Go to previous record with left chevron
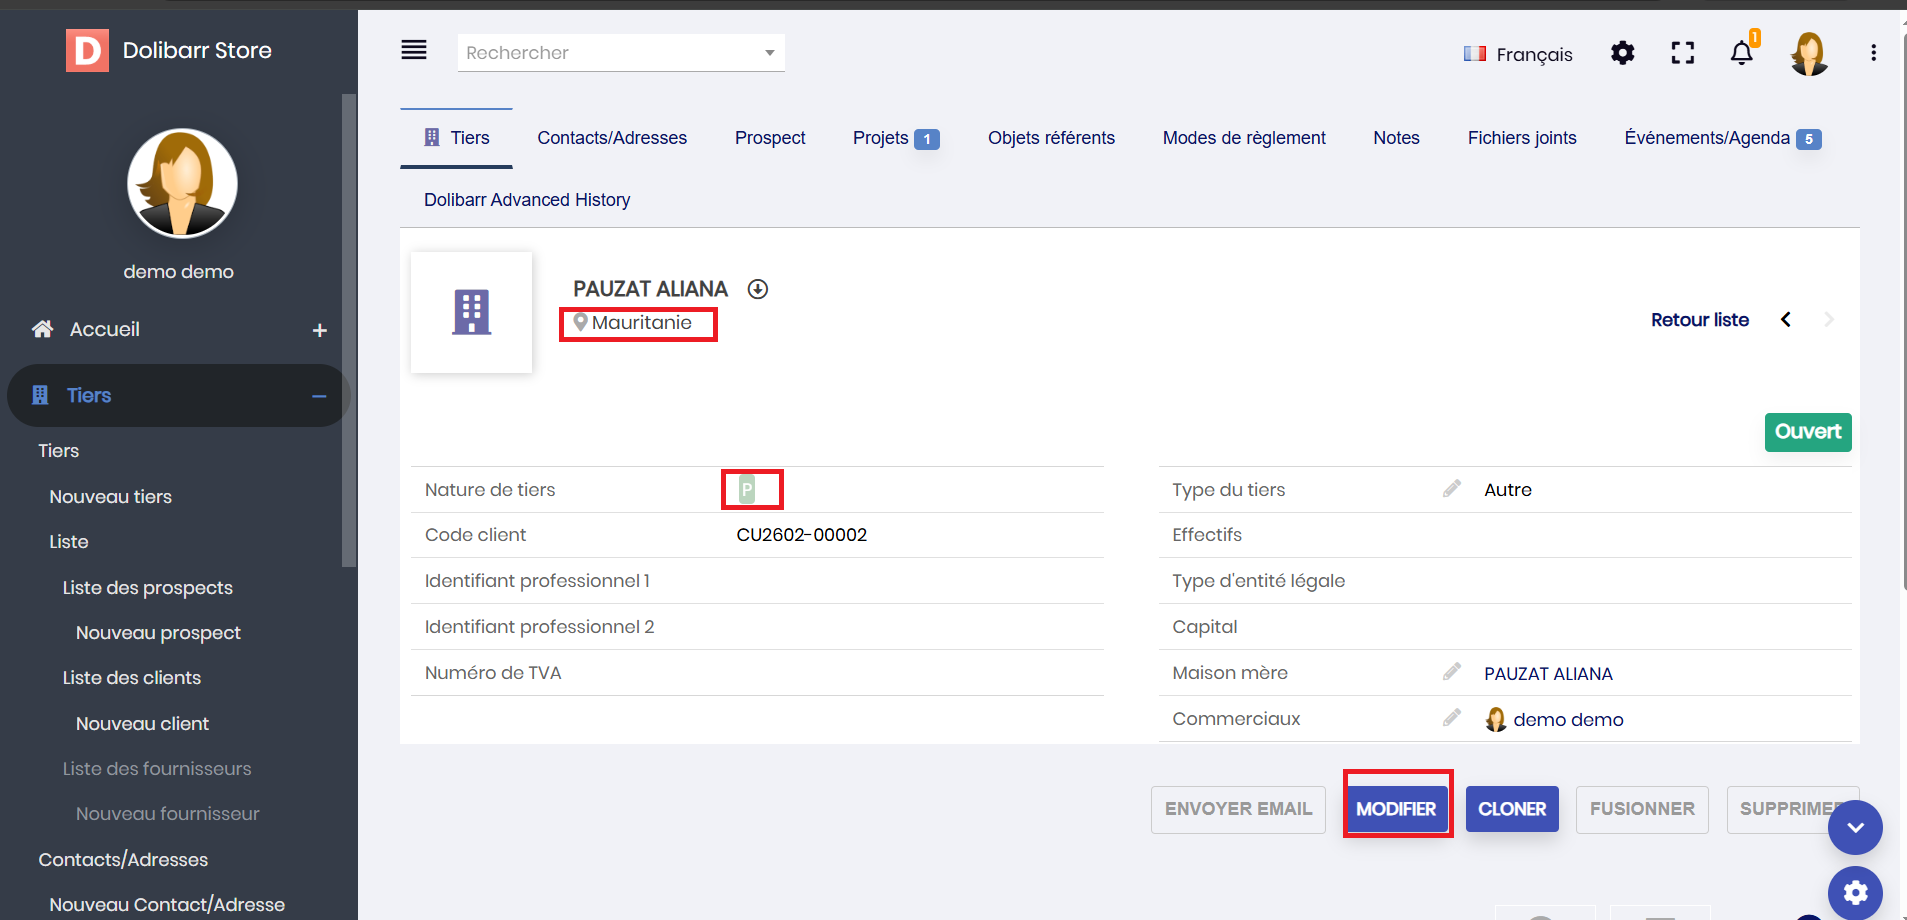Screen dimensions: 1907x920 pyautogui.click(x=1786, y=320)
